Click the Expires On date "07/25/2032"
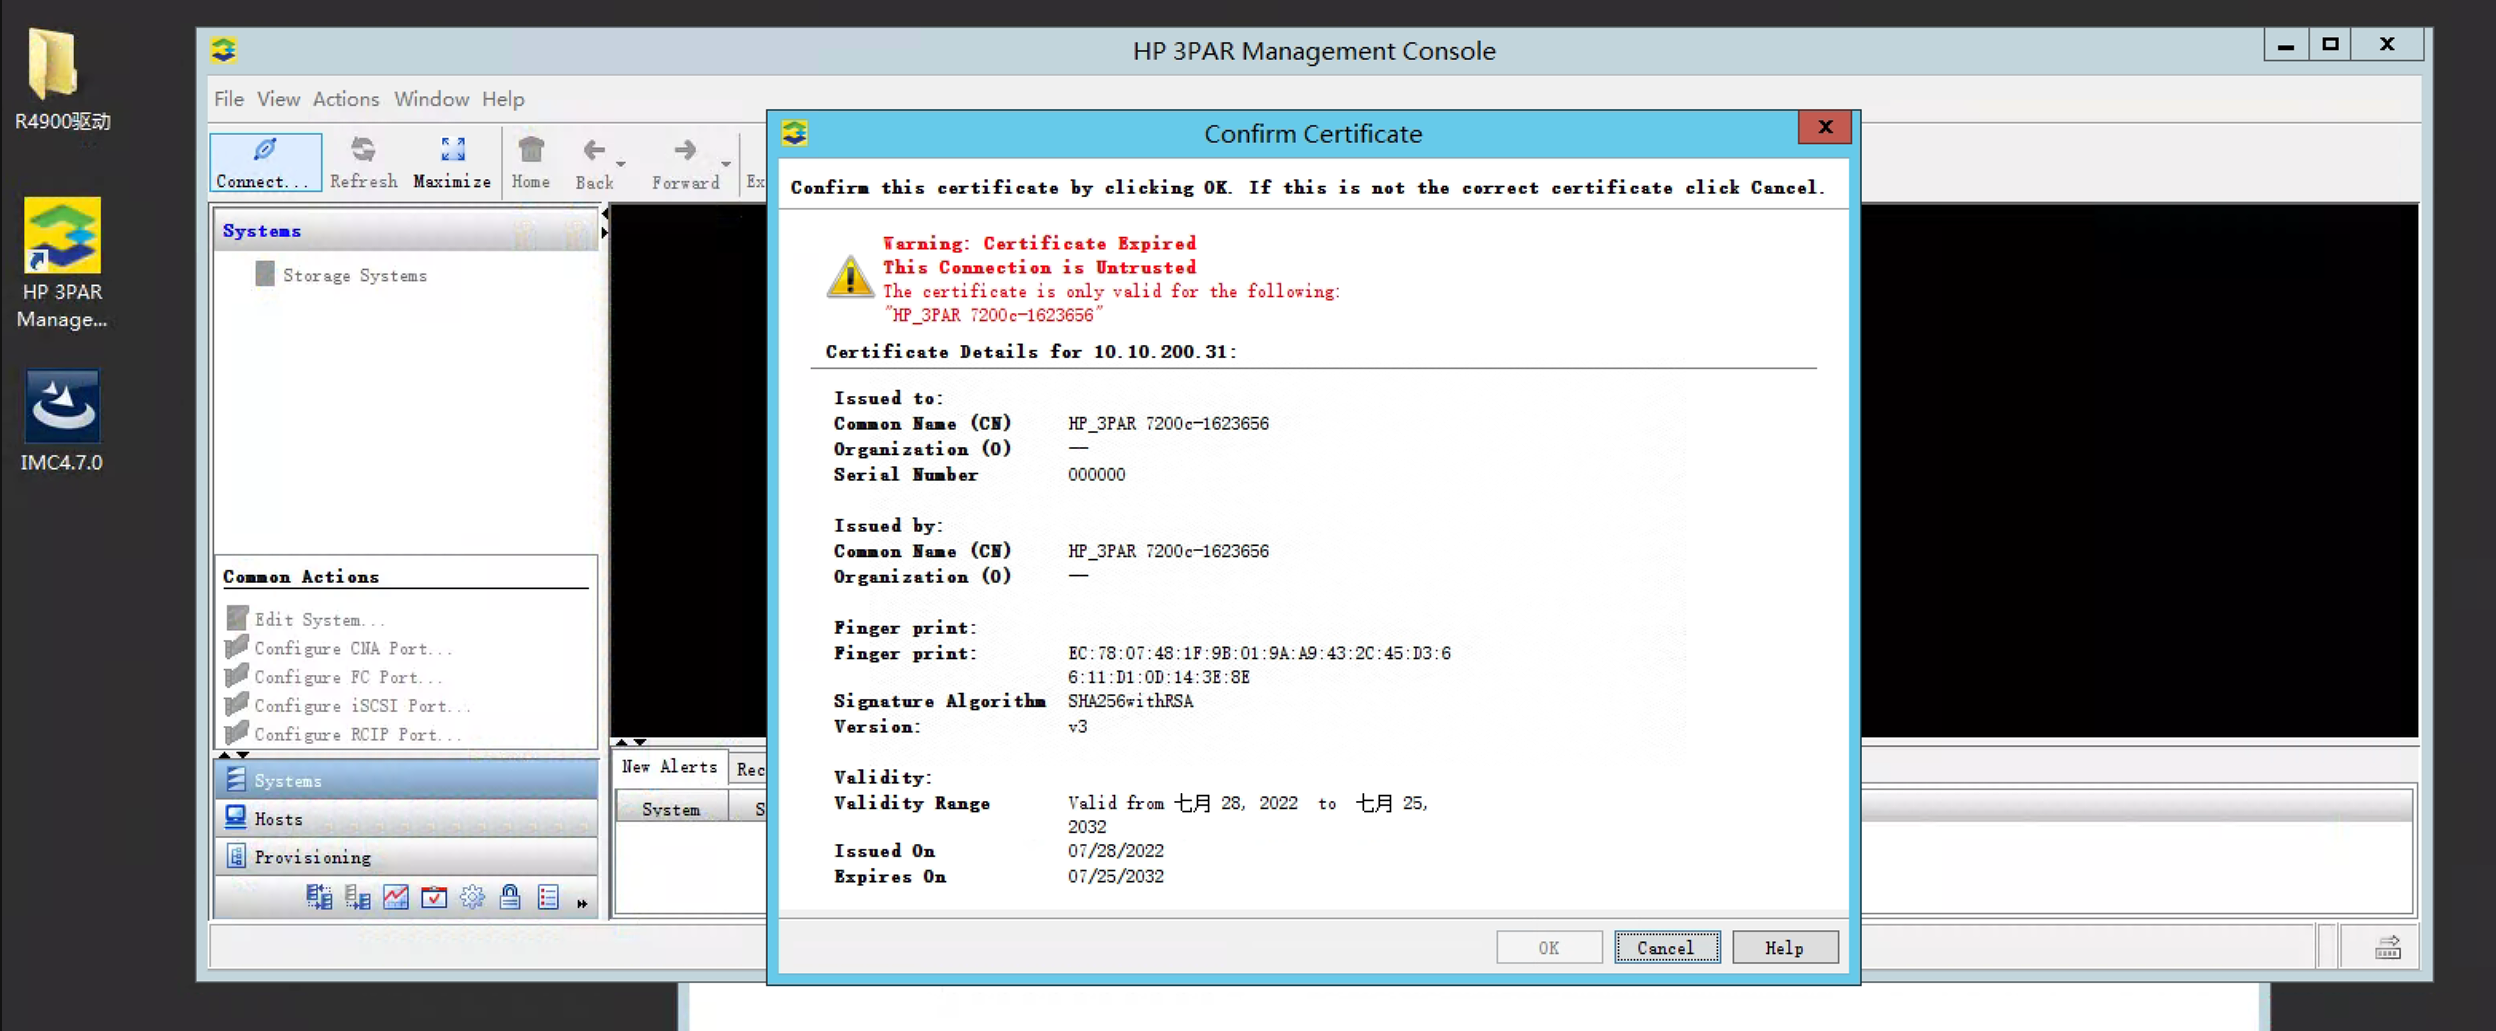 point(1115,876)
